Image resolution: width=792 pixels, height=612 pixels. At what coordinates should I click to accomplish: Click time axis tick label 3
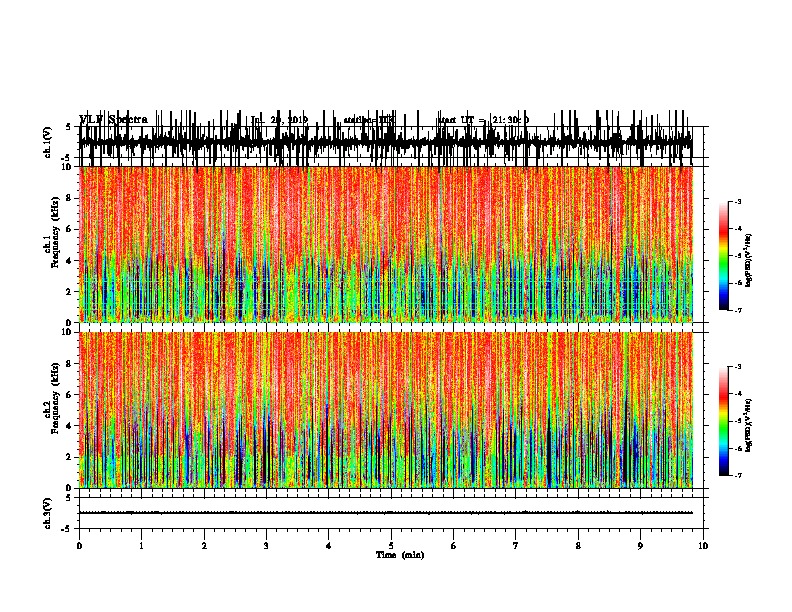(x=266, y=546)
